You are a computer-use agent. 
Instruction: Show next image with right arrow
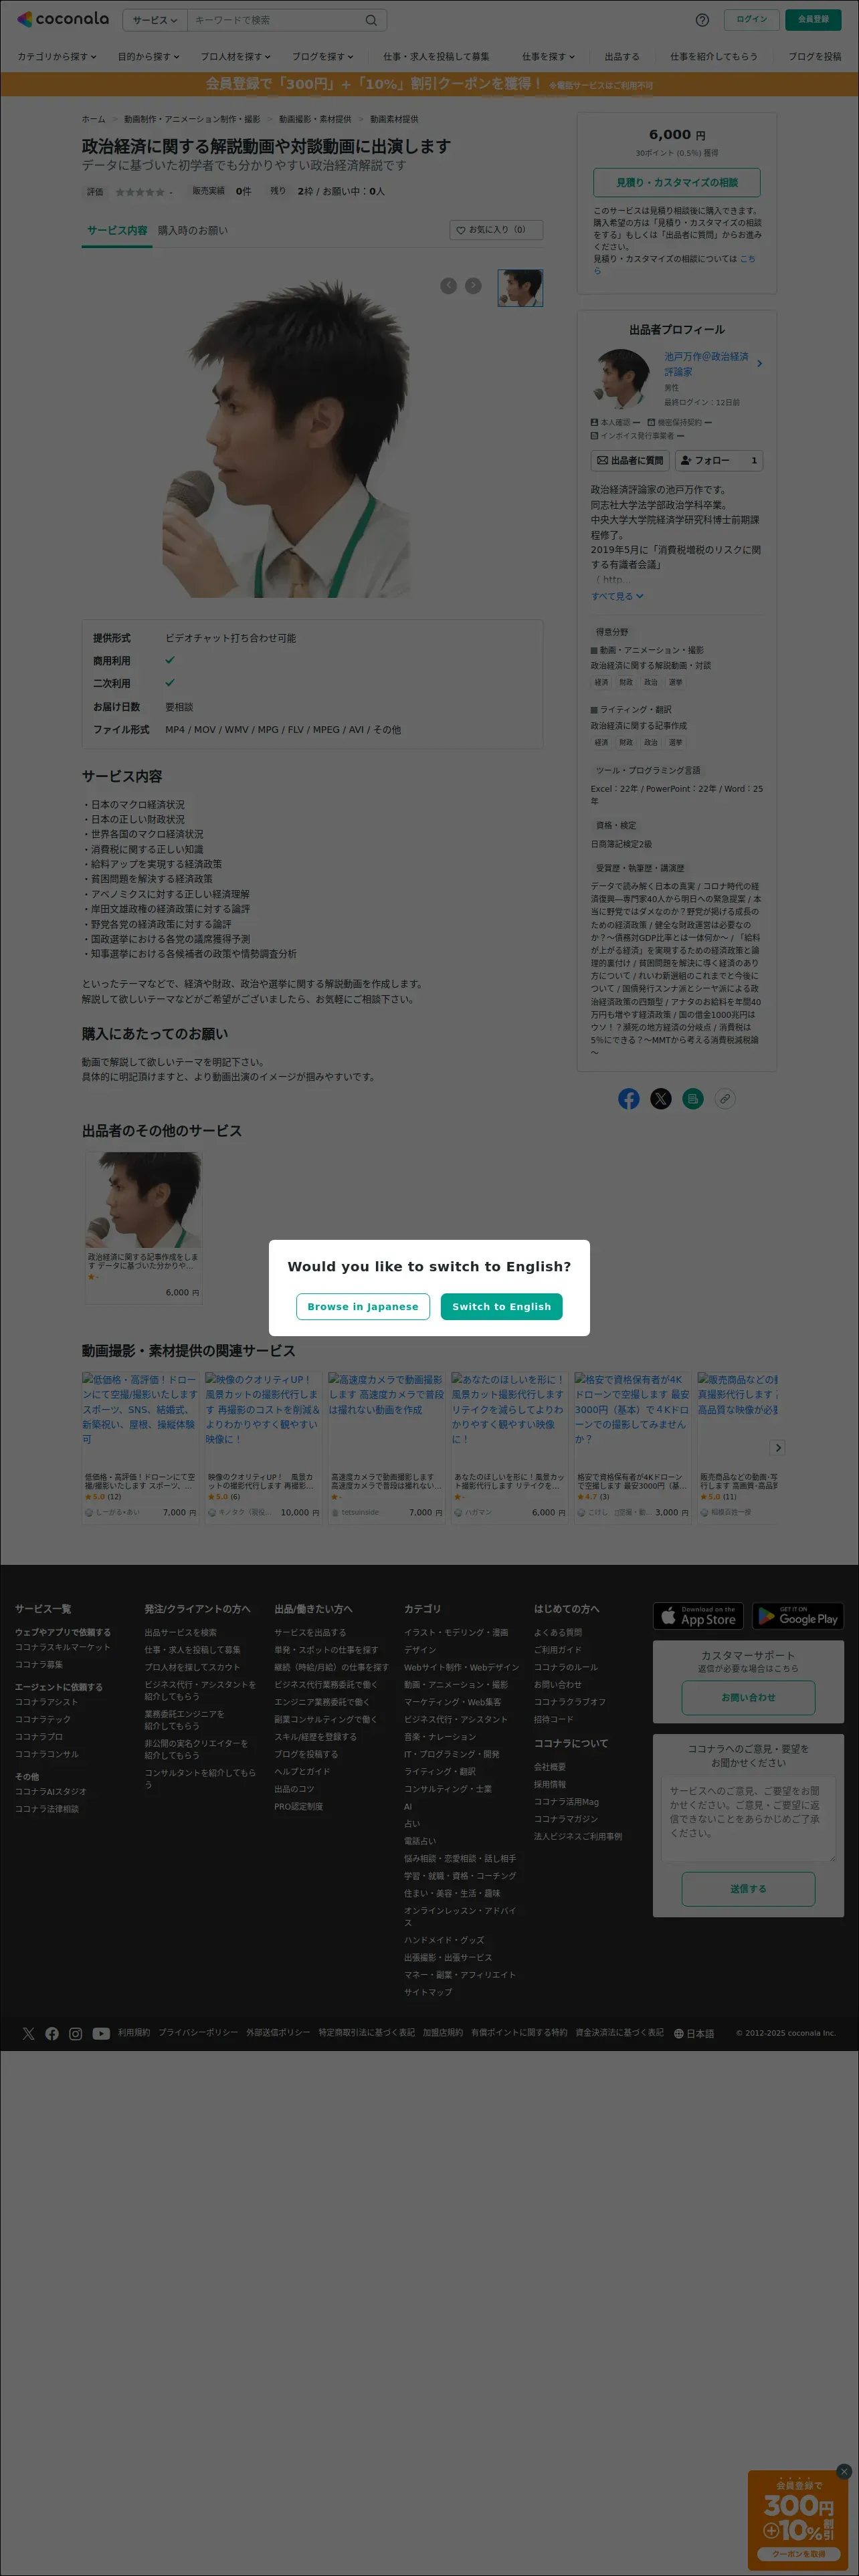(474, 286)
